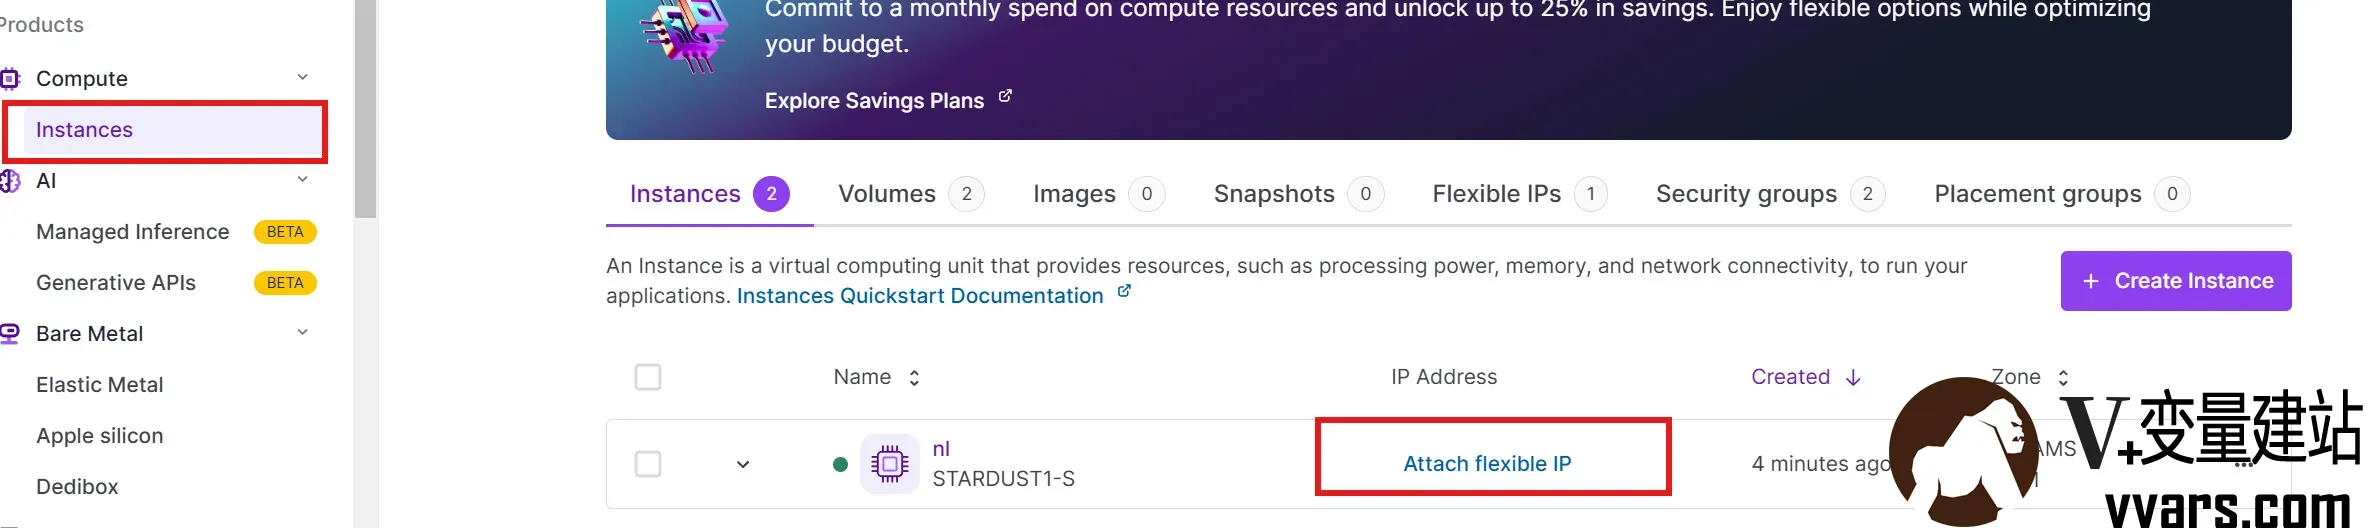Click the Created column descending arrow
The width and height of the screenshot is (2377, 528).
click(x=1853, y=377)
